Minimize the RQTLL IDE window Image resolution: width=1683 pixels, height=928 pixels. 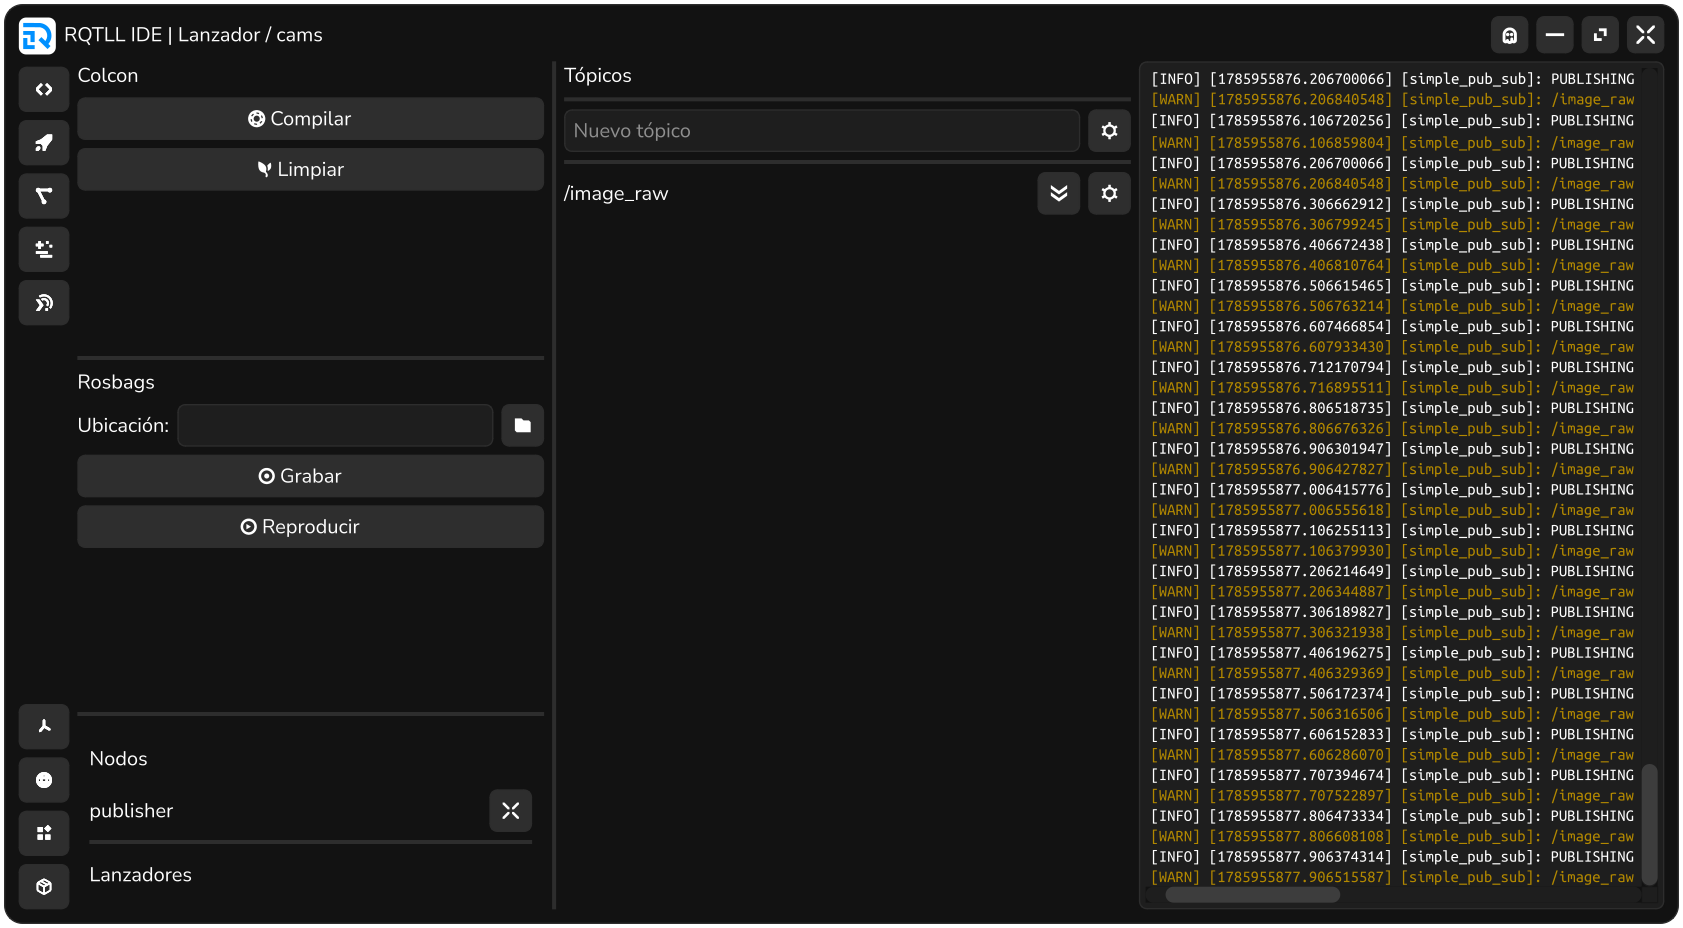coord(1555,35)
